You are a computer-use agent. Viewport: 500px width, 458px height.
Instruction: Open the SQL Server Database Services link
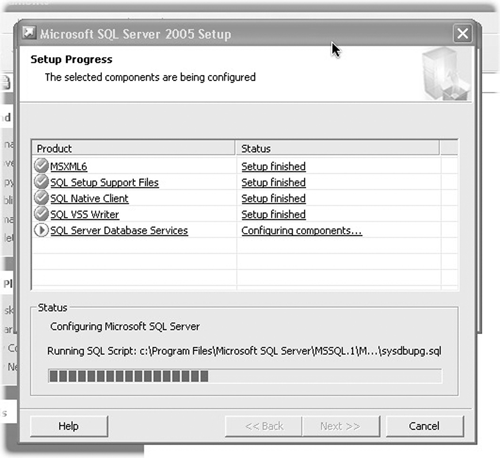[x=119, y=230]
